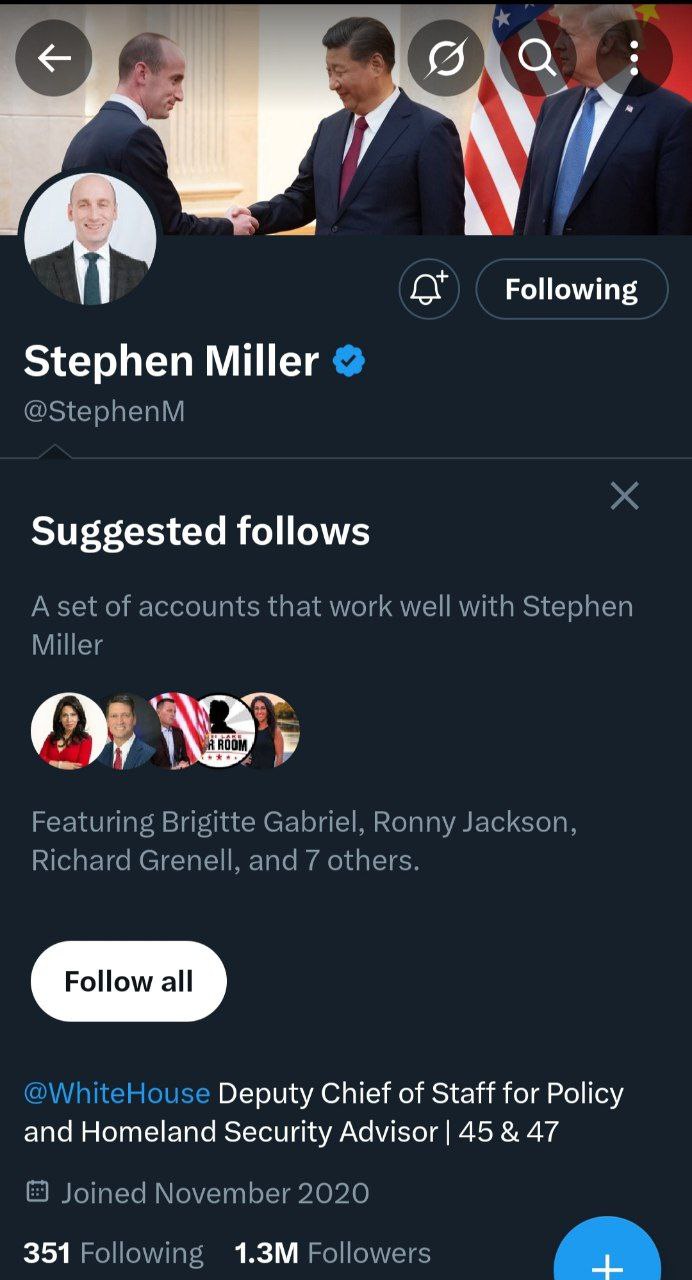The height and width of the screenshot is (1280, 692).
Task: Tap the Grok slash-circle icon
Action: coord(445,59)
